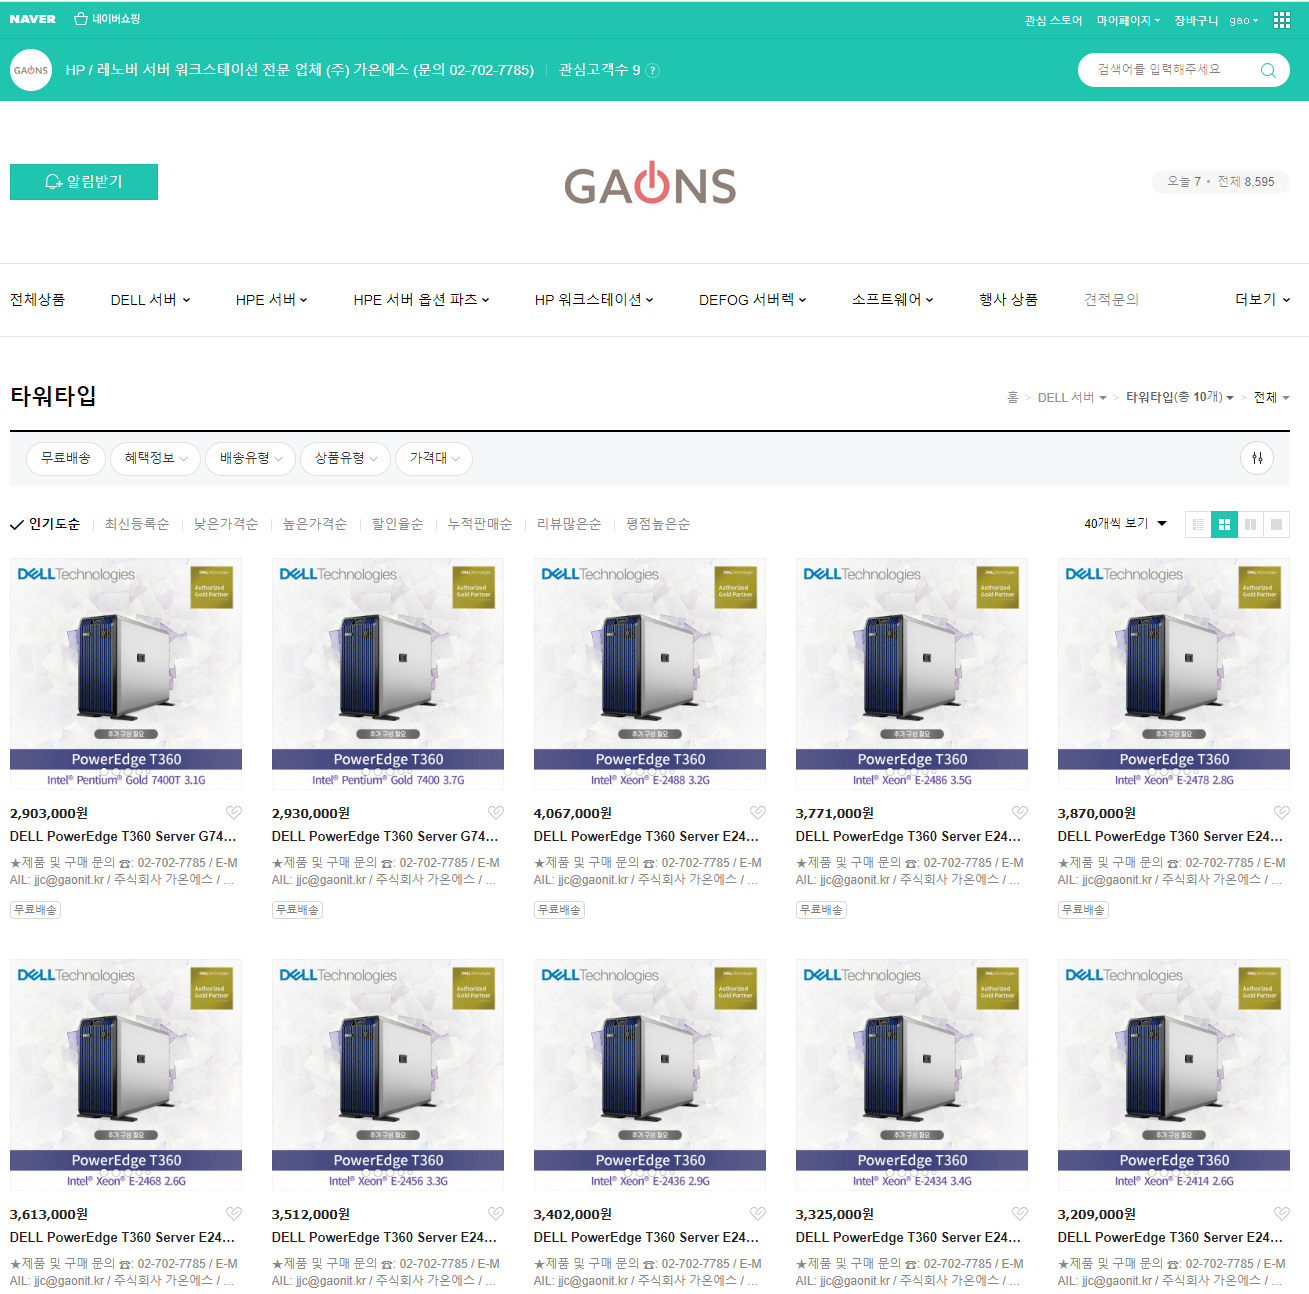Click the GAONS store round logo
The width and height of the screenshot is (1309, 1294).
(31, 70)
